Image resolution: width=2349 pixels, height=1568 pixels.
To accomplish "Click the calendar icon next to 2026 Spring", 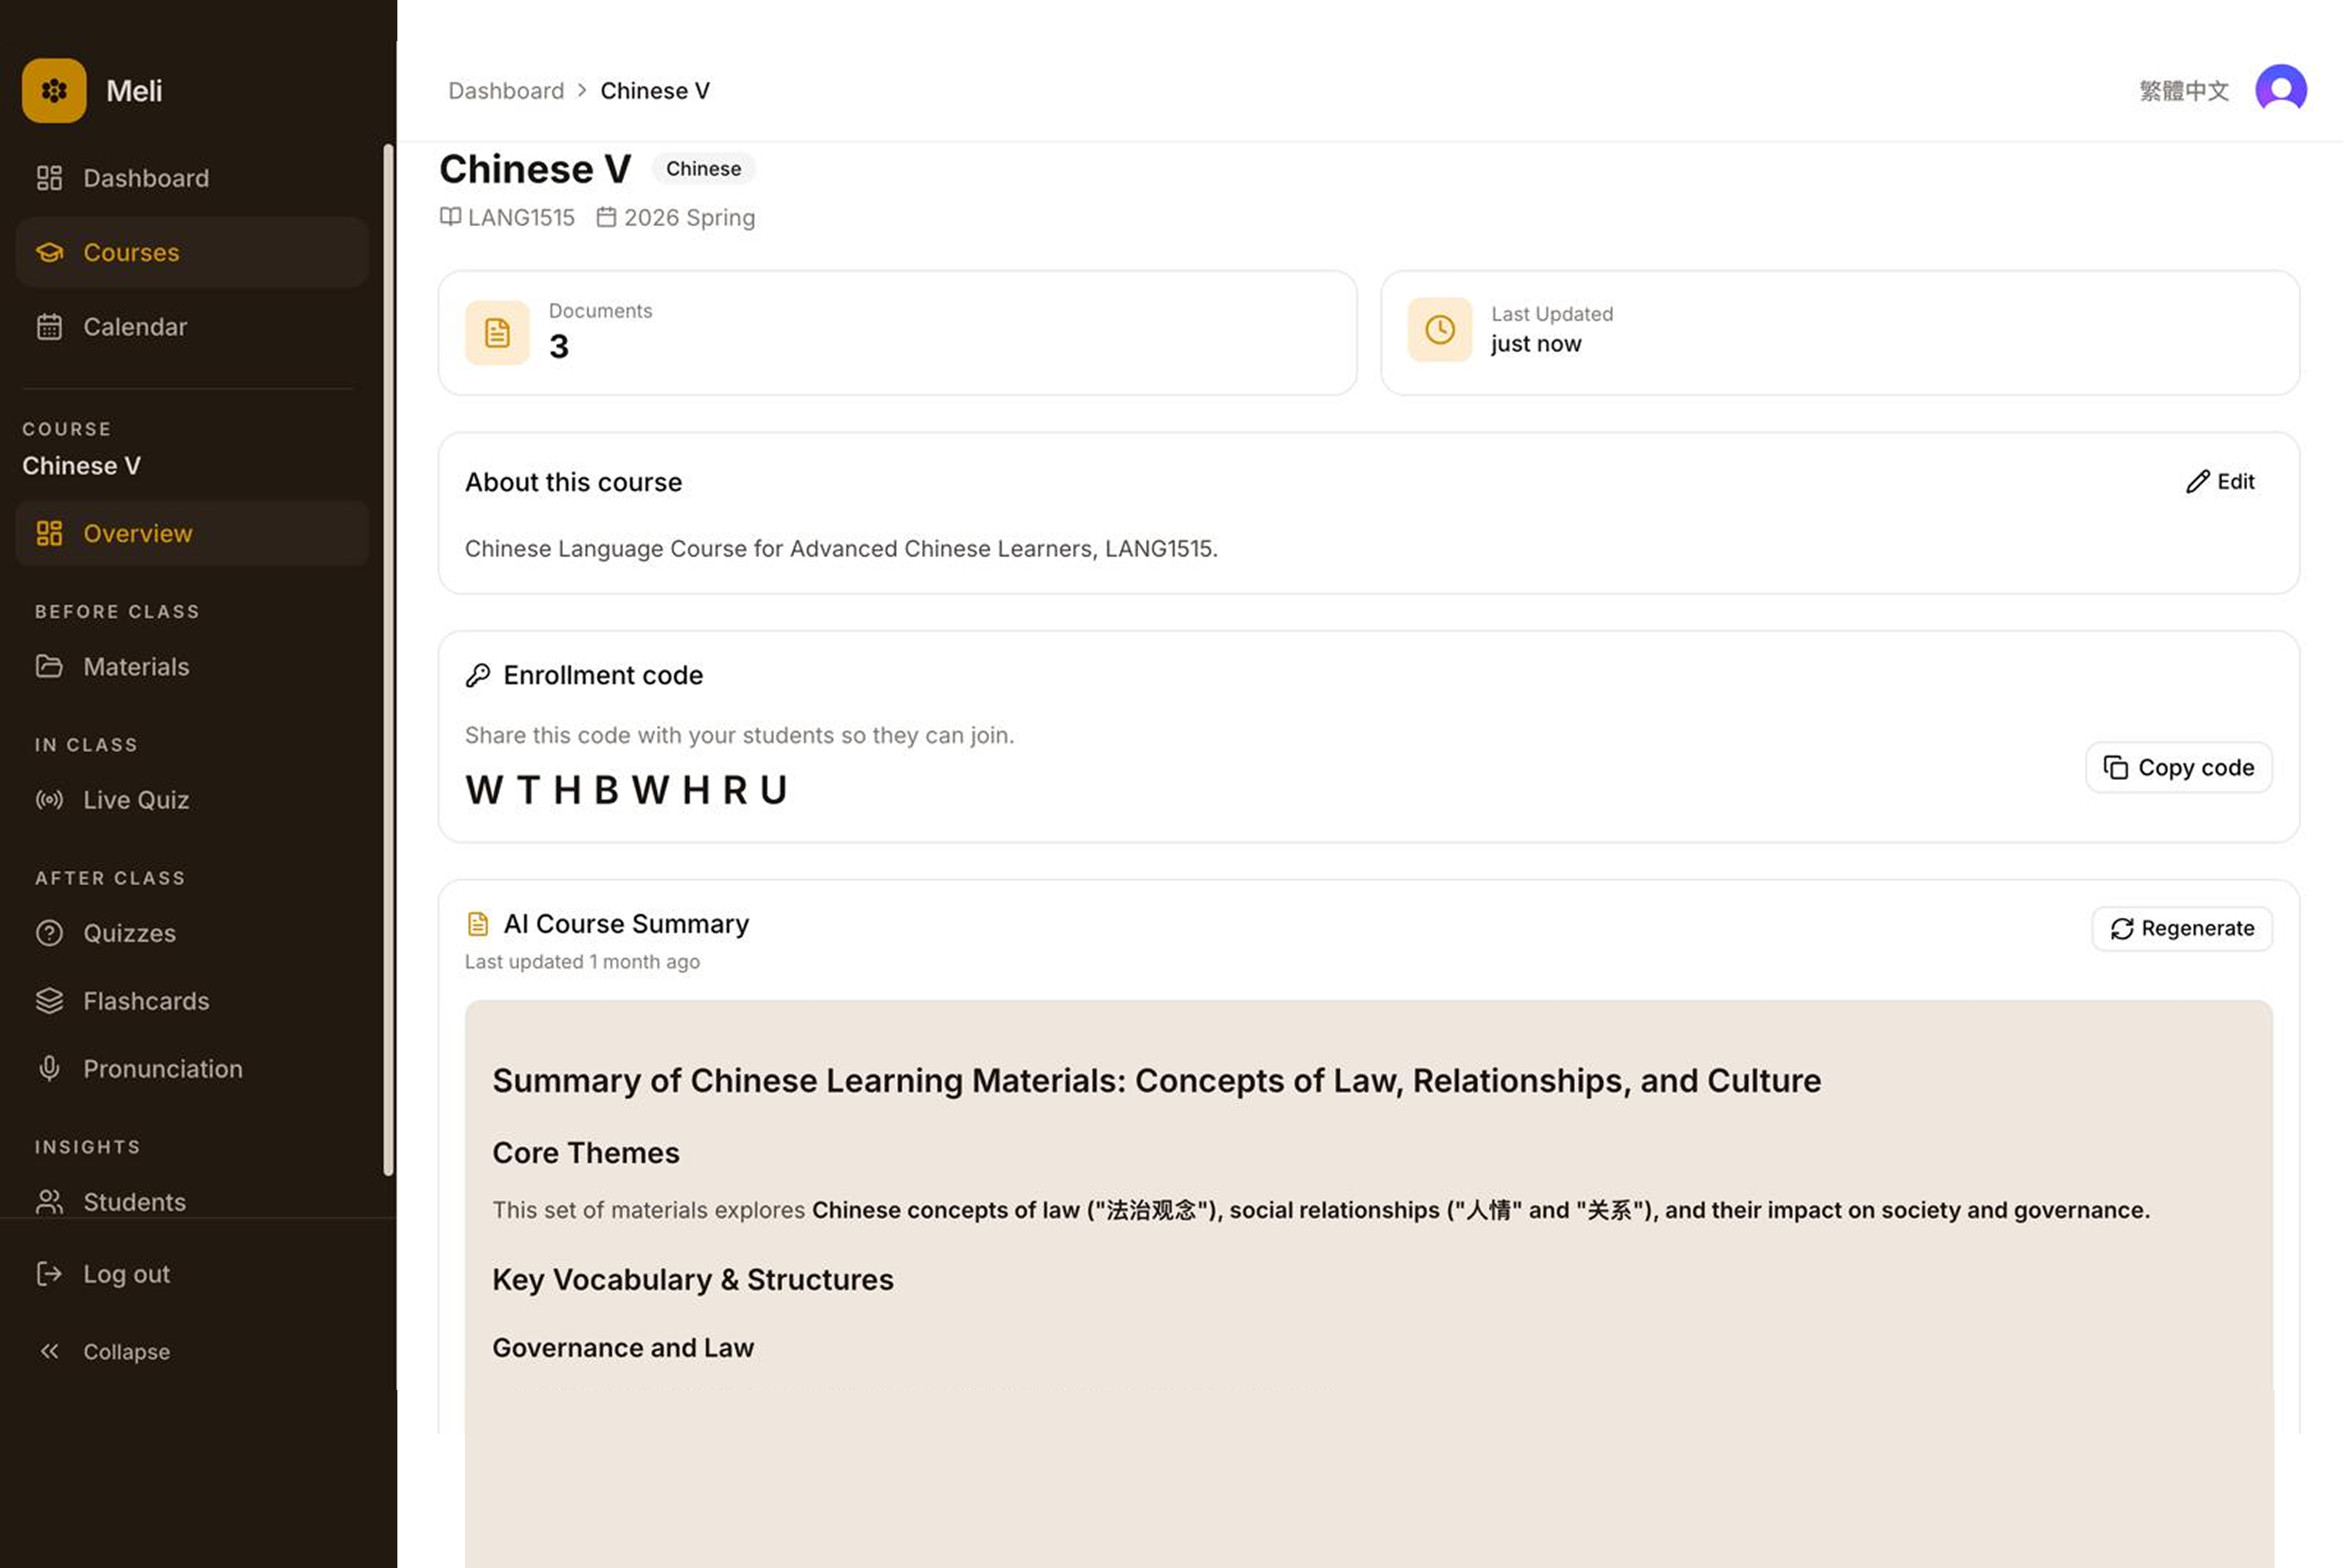I will (606, 218).
